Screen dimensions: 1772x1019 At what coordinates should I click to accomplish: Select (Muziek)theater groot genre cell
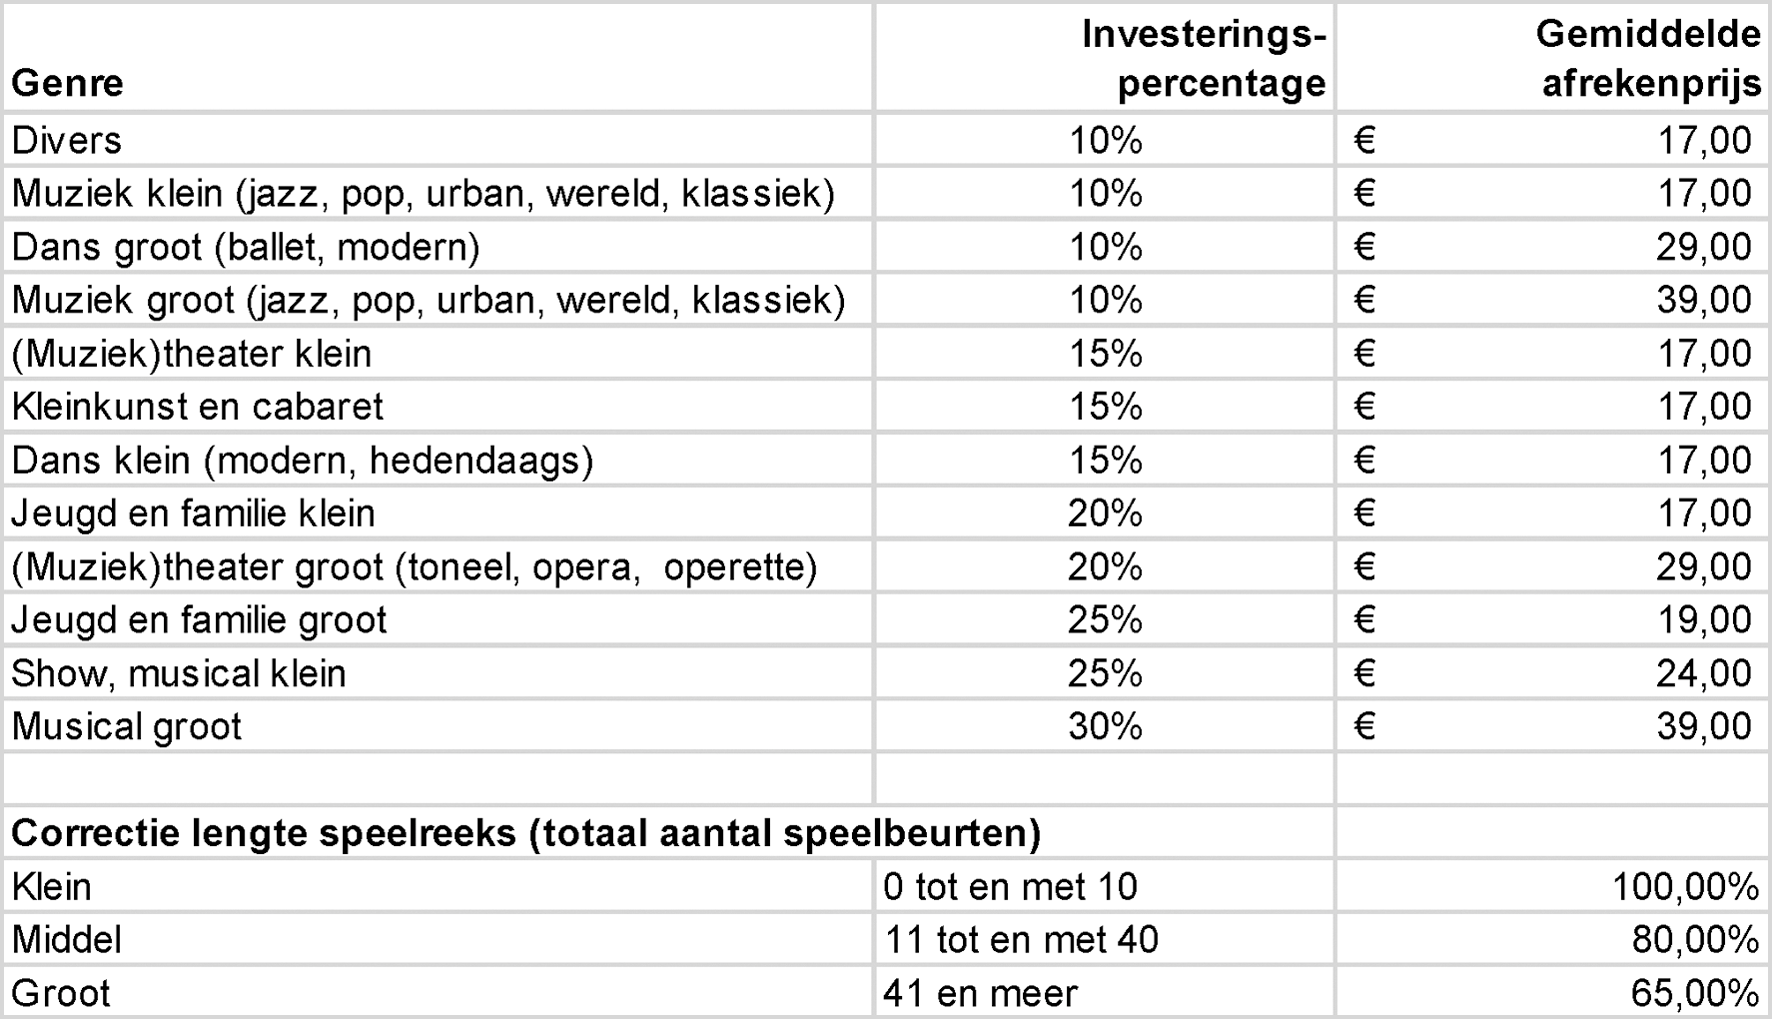pyautogui.click(x=414, y=567)
